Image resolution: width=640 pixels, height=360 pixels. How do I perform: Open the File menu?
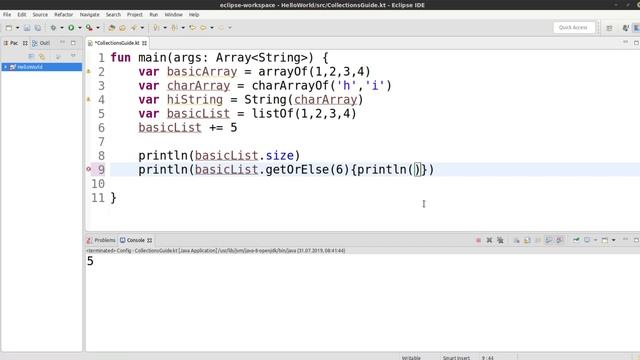click(7, 15)
